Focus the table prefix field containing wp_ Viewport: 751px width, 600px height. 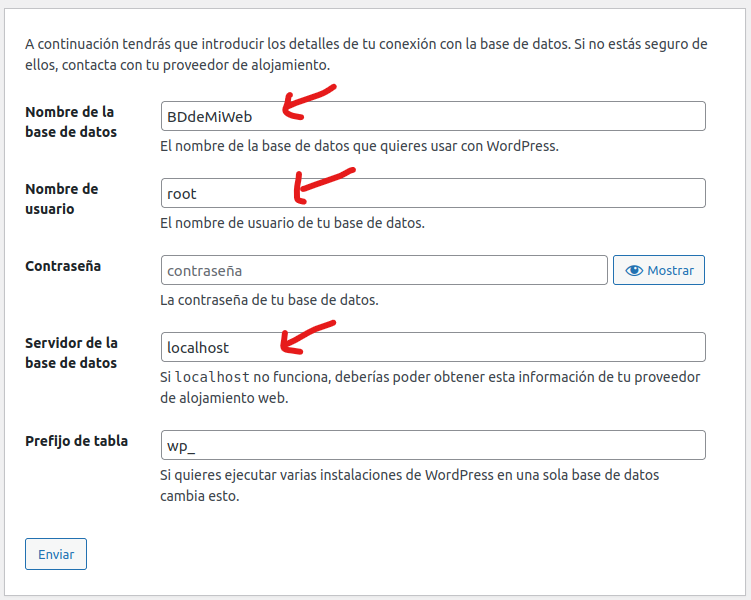tap(432, 445)
